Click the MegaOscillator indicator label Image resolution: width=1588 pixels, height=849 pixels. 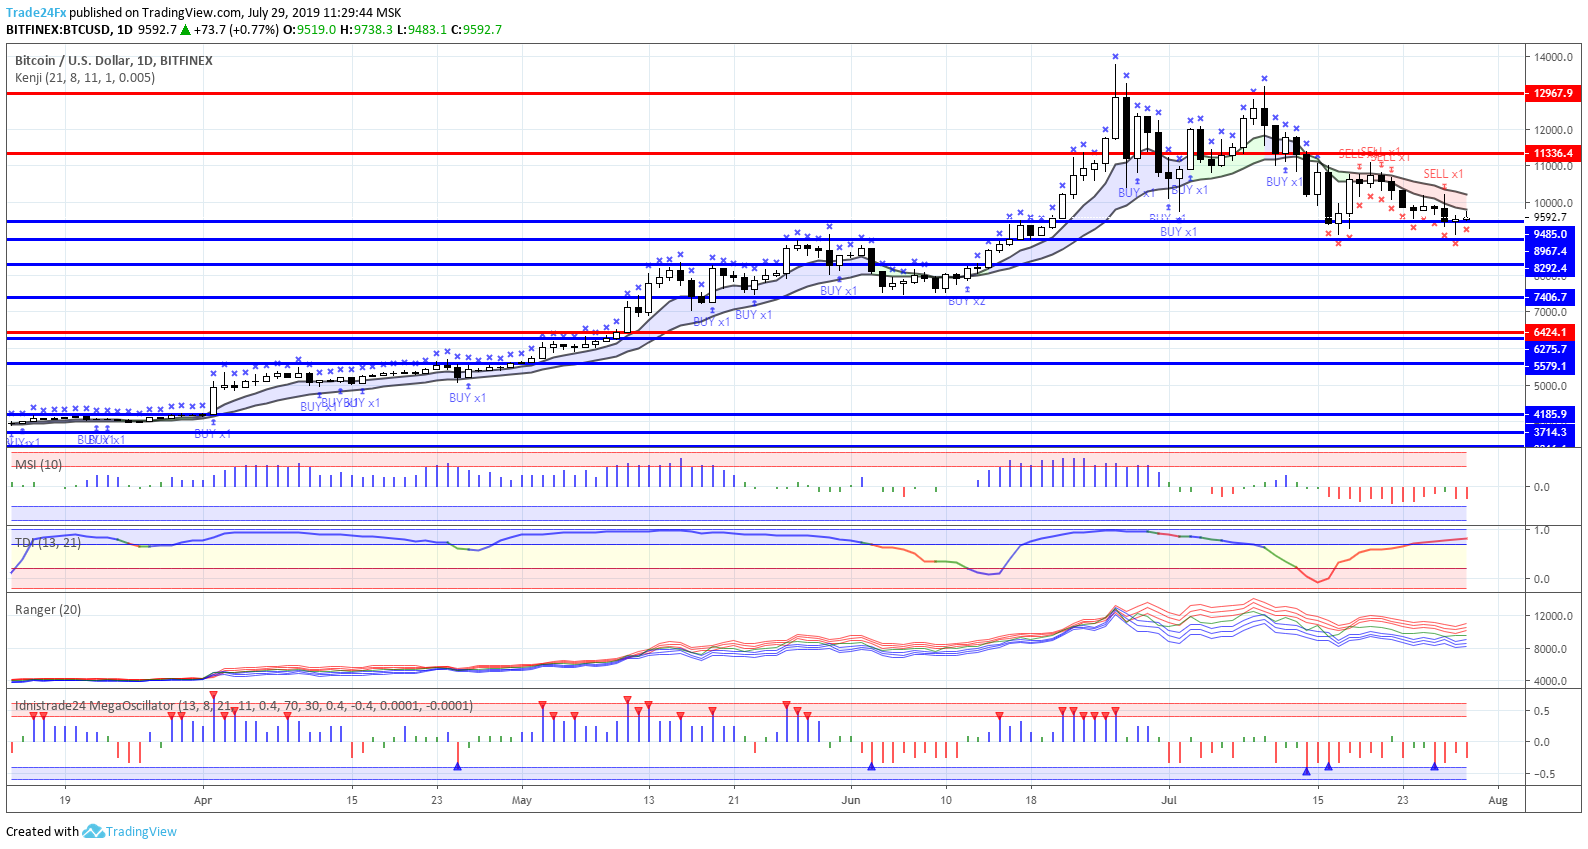243,706
